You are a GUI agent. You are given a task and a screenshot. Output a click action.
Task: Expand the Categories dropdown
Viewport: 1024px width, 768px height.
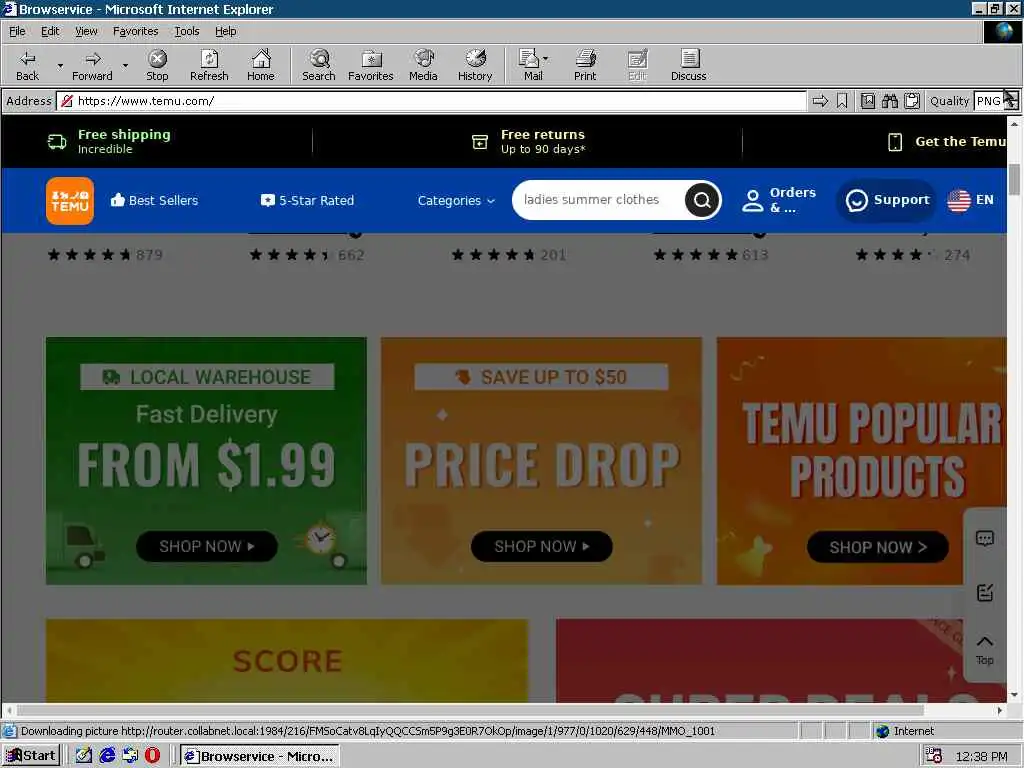point(456,200)
